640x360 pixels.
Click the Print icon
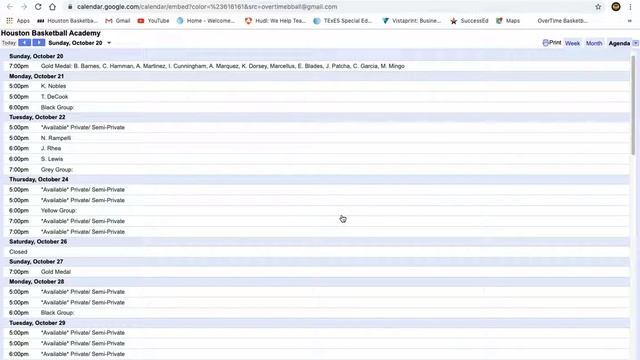coord(551,42)
